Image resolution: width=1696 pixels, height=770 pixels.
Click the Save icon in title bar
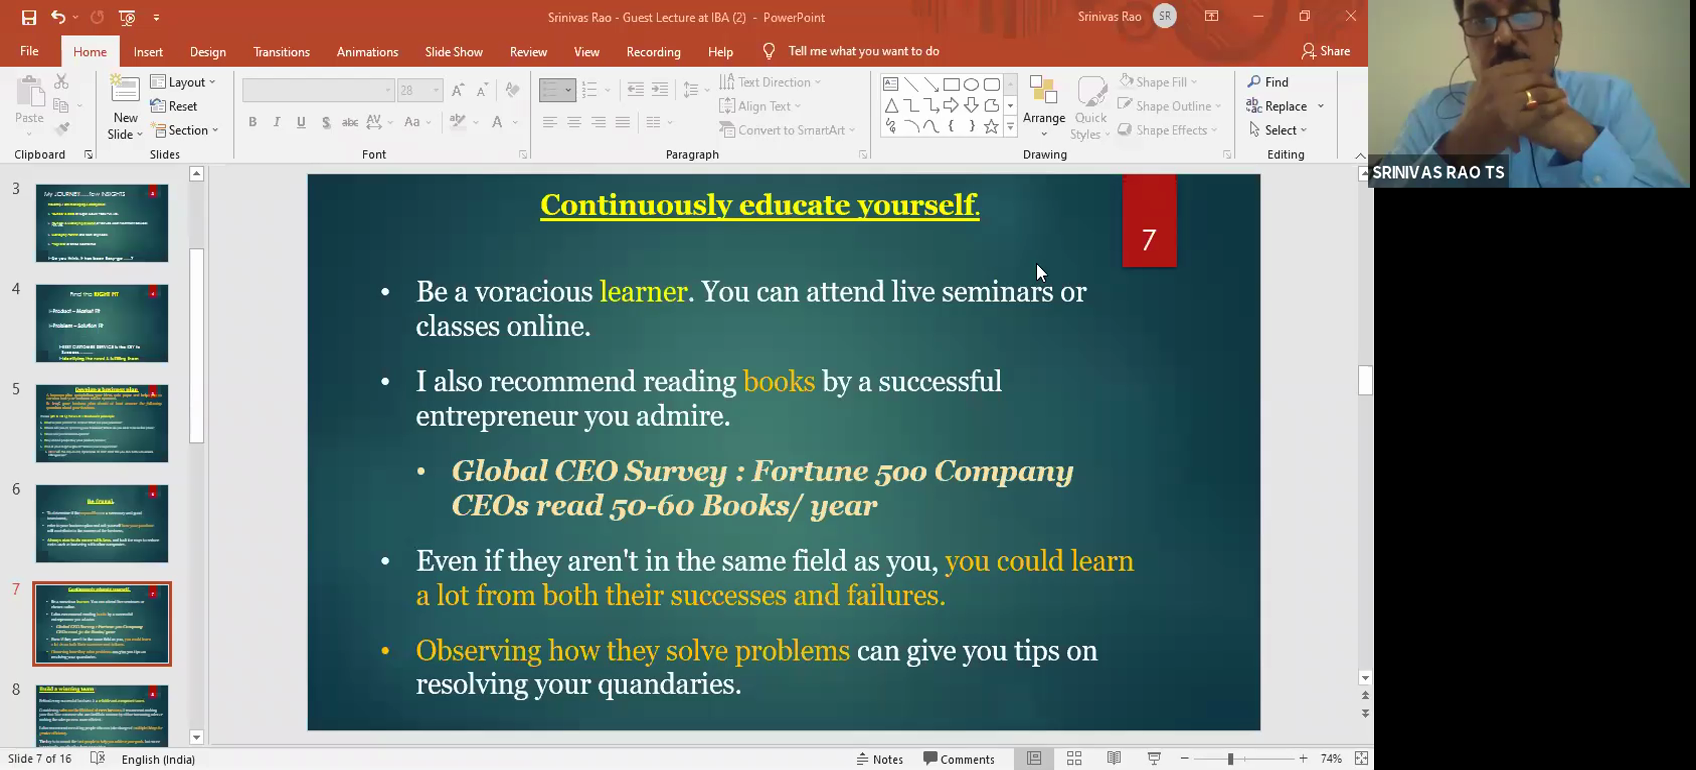28,17
